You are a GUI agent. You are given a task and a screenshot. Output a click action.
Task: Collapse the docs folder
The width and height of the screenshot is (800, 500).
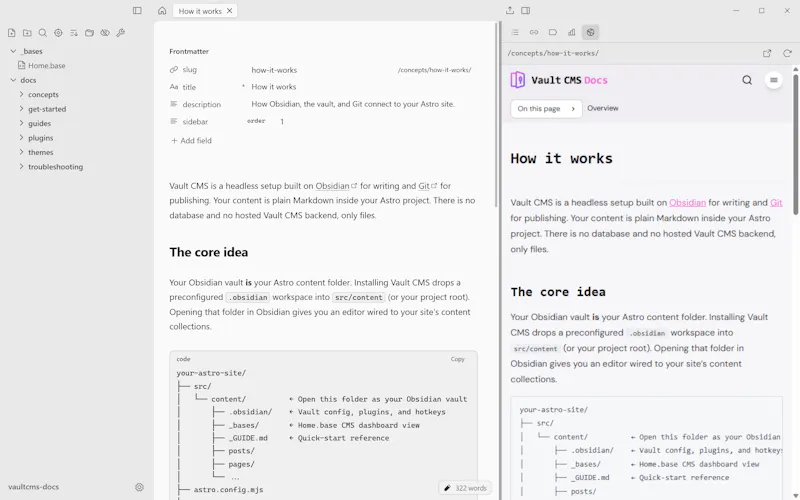[x=13, y=80]
